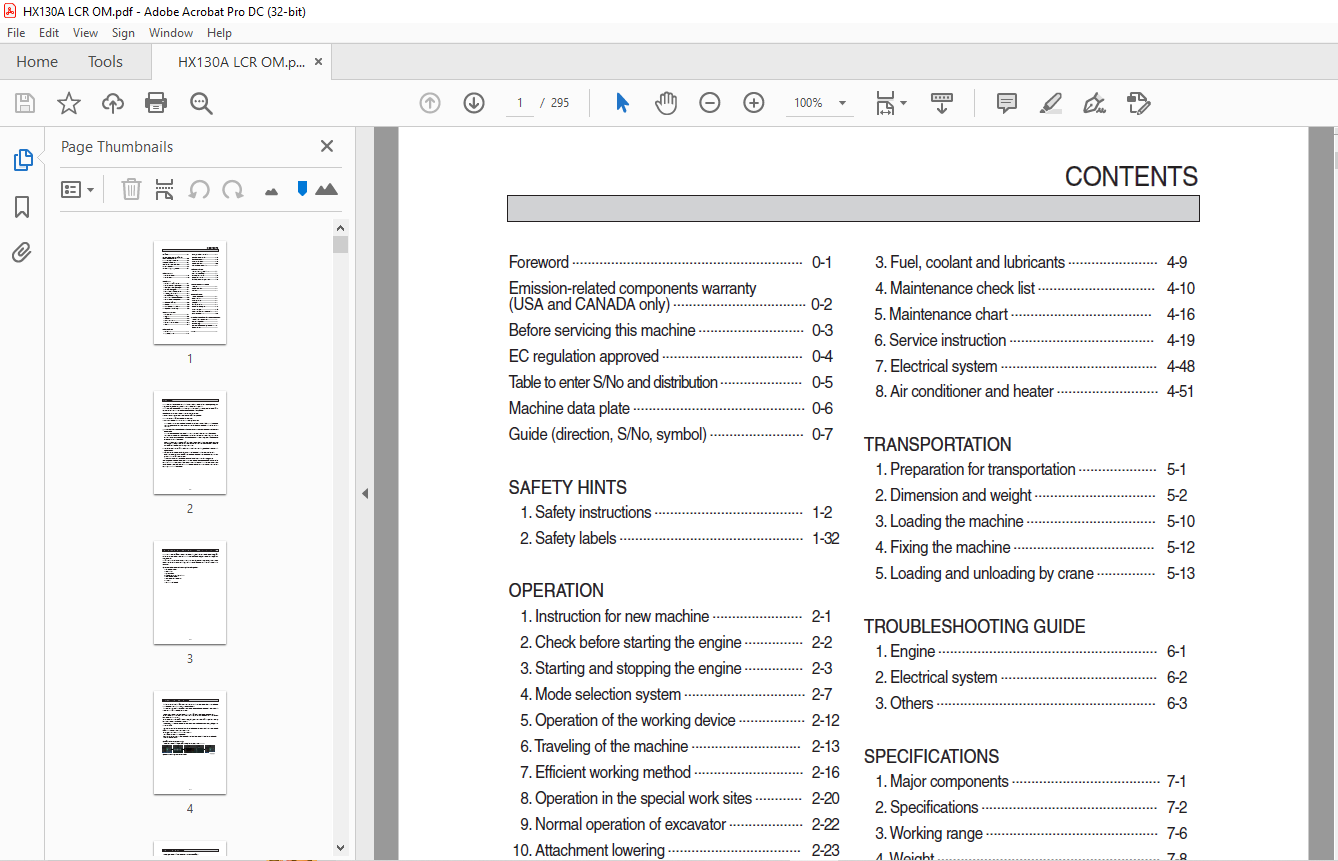Activate the Hand pan tool
Screen dimensions: 1338x861
click(x=666, y=103)
